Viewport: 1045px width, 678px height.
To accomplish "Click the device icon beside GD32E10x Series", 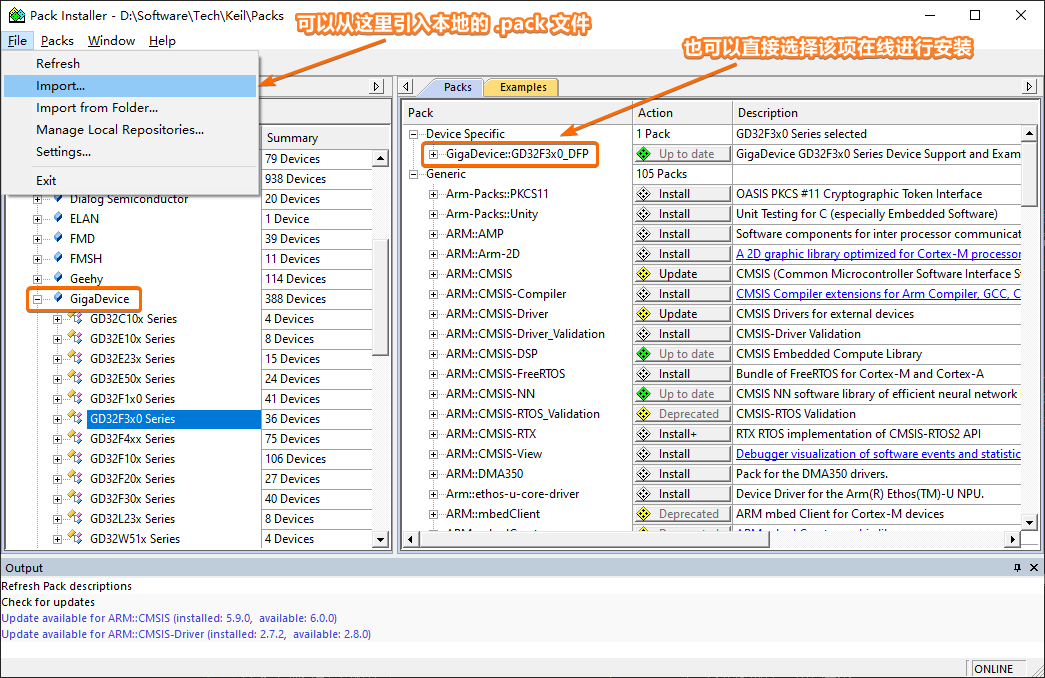I will point(76,338).
